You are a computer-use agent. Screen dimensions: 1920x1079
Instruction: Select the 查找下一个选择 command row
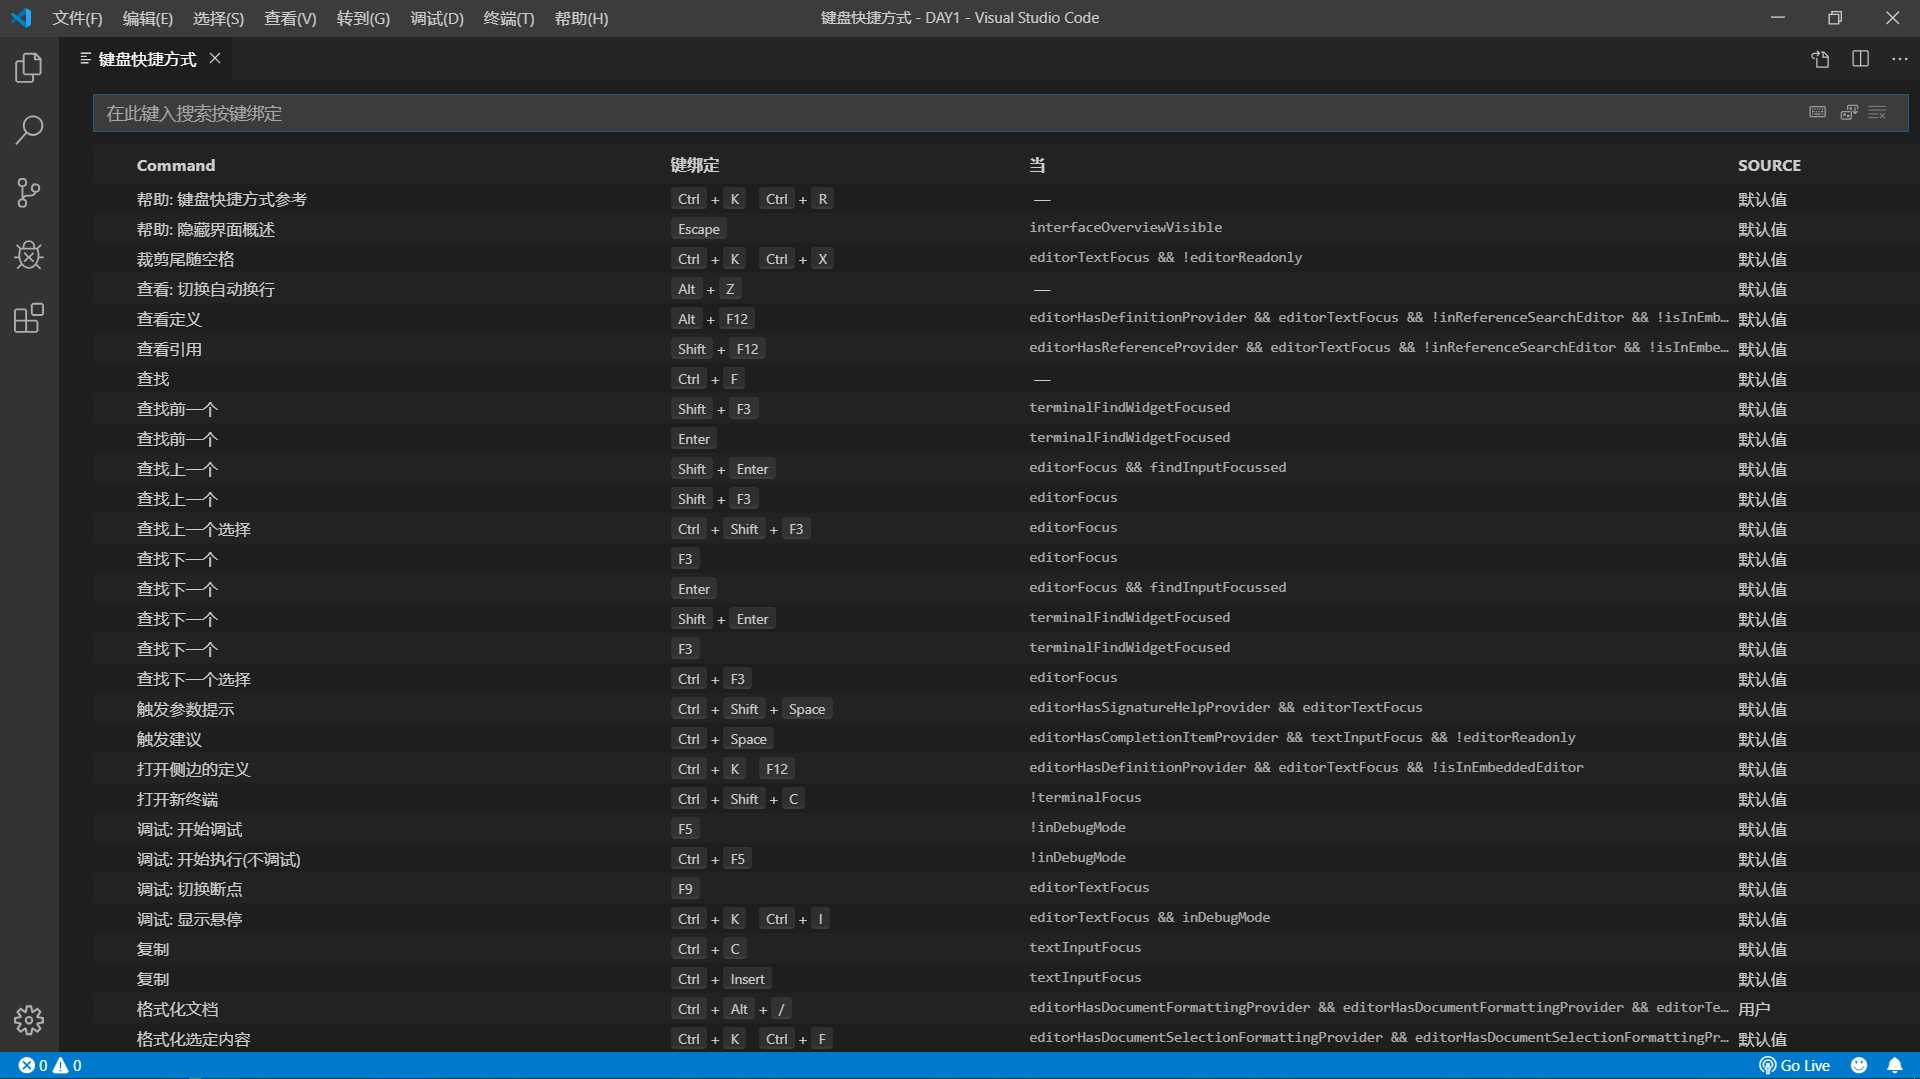[x=1000, y=679]
